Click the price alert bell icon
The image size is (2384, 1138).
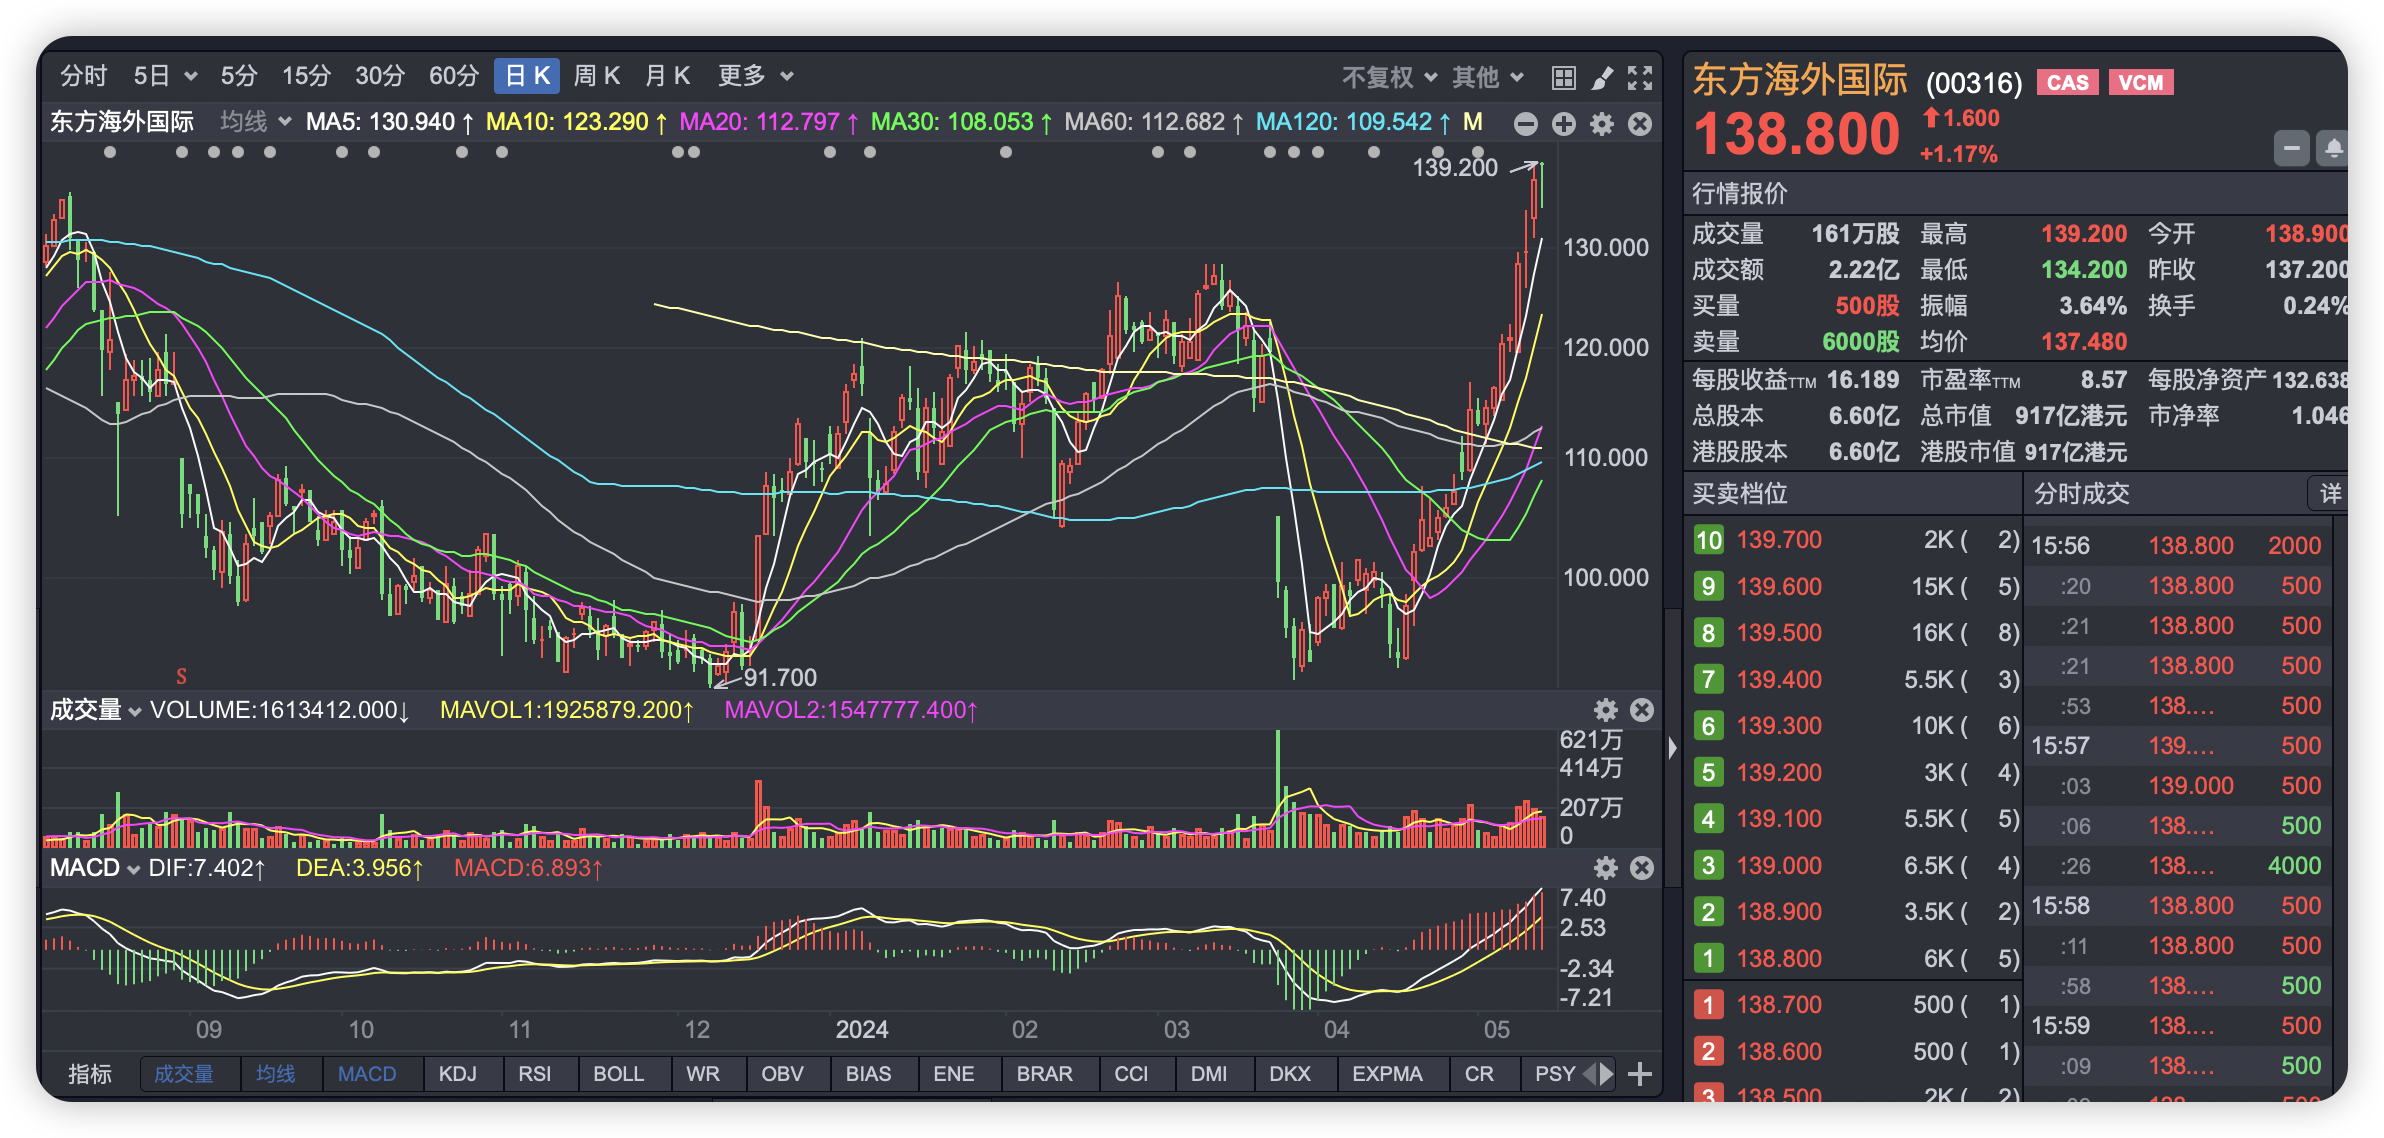[x=2333, y=148]
